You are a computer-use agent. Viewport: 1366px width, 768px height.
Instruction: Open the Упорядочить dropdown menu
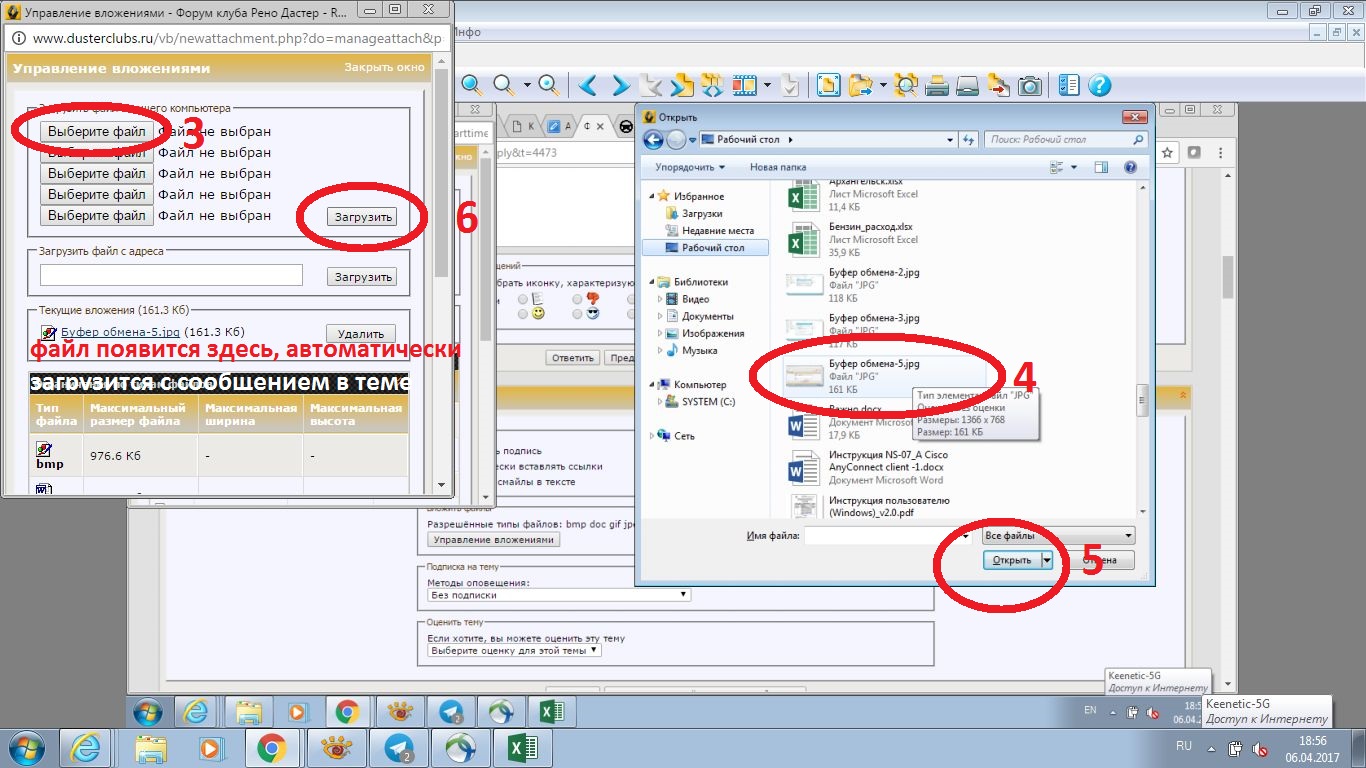pos(690,167)
